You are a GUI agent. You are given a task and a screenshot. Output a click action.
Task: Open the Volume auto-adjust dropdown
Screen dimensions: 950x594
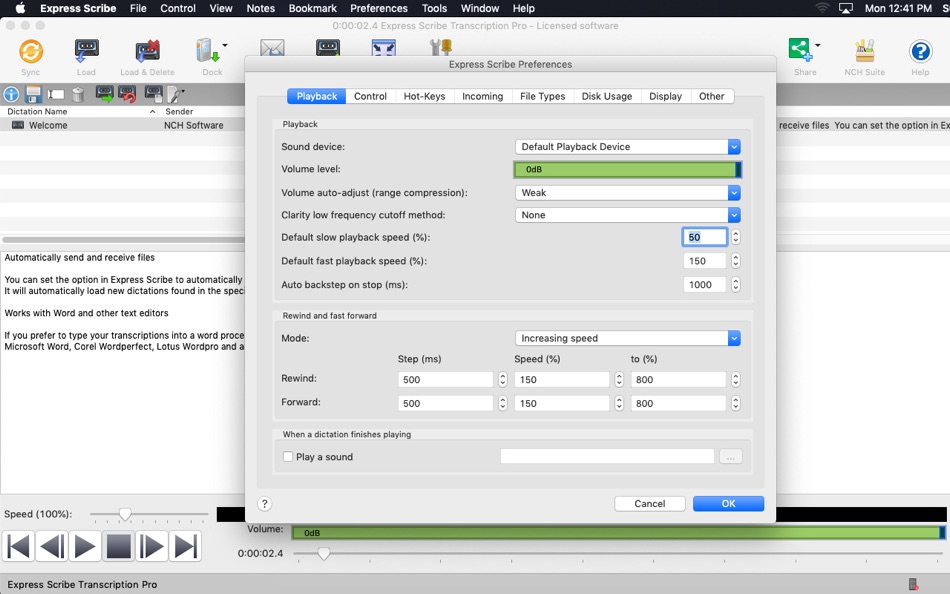click(x=626, y=192)
